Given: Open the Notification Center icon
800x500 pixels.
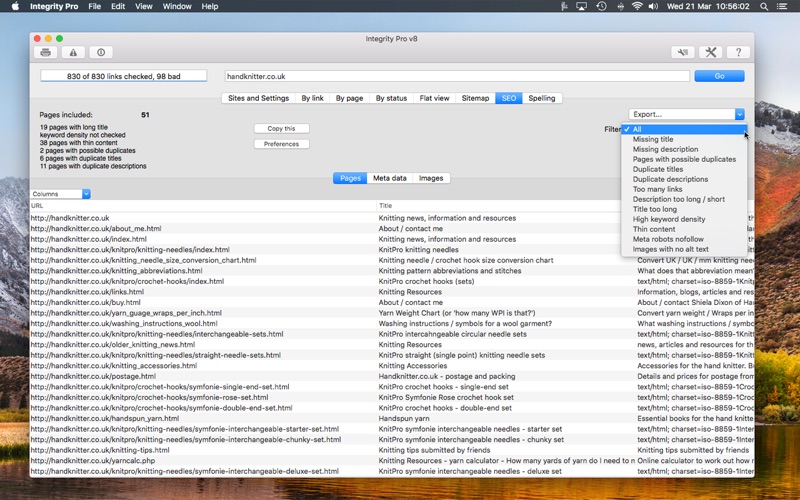Looking at the screenshot, I should click(782, 6).
